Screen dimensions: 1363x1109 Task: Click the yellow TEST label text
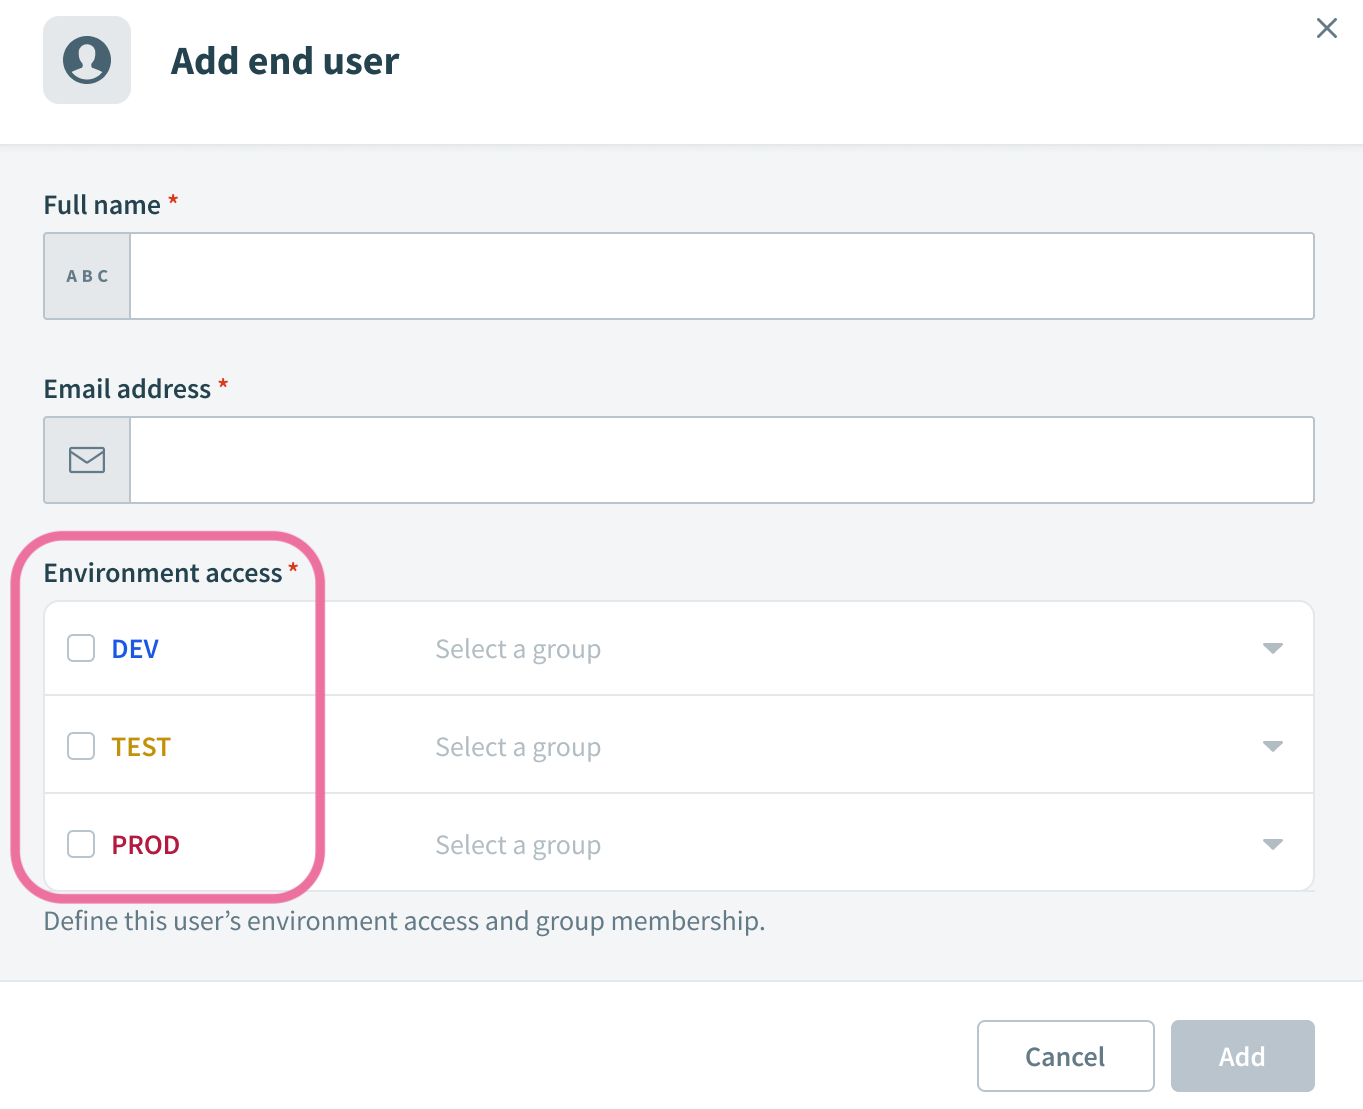pos(141,747)
